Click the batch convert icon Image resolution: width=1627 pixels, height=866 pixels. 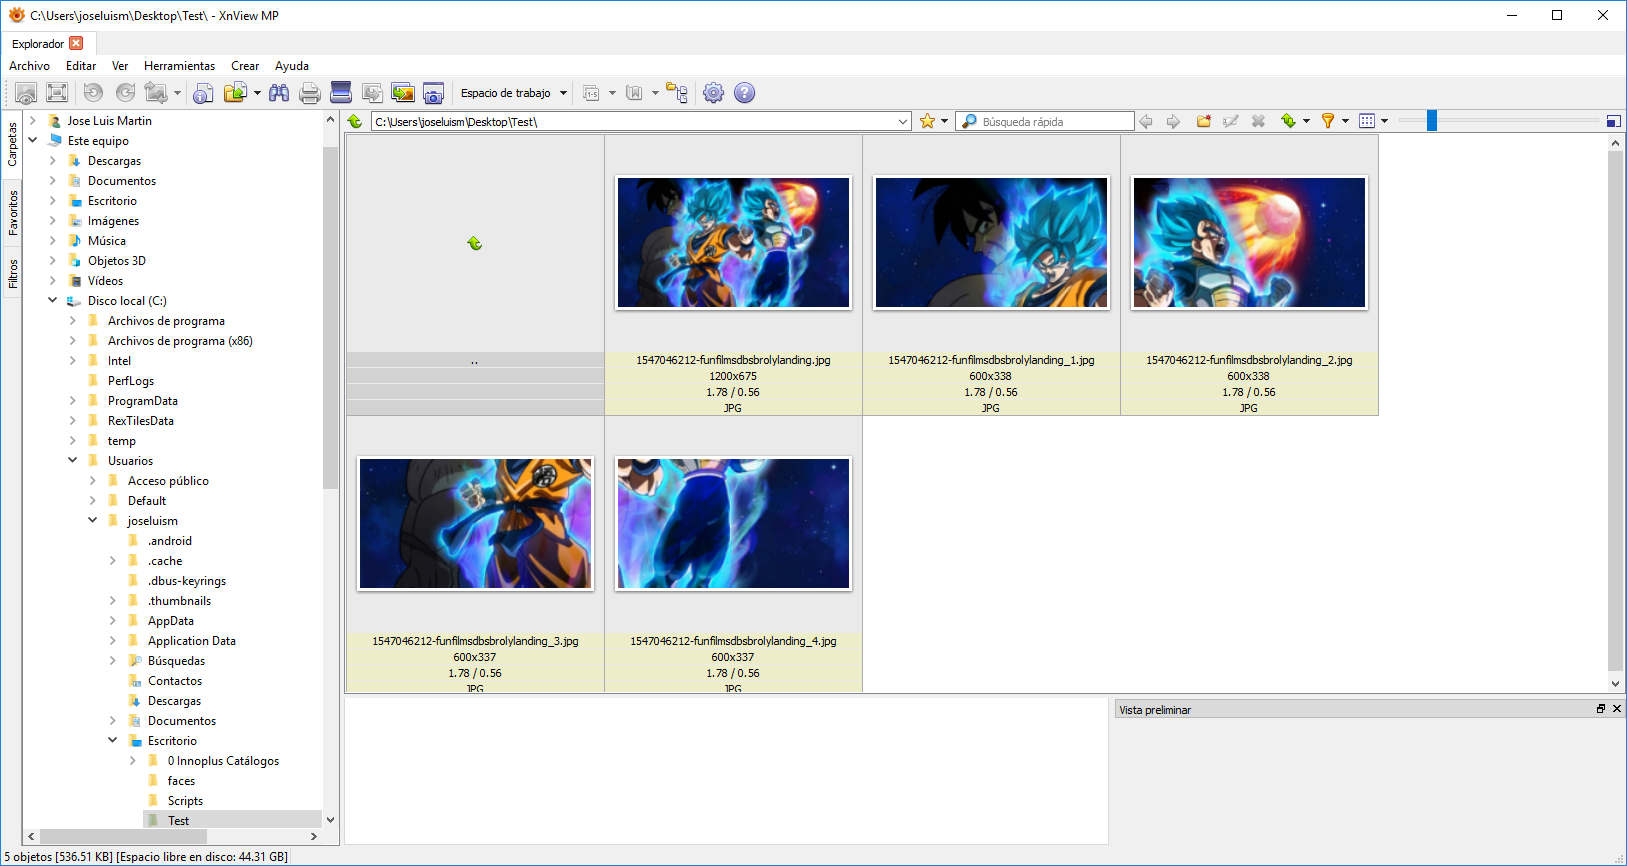pos(372,93)
